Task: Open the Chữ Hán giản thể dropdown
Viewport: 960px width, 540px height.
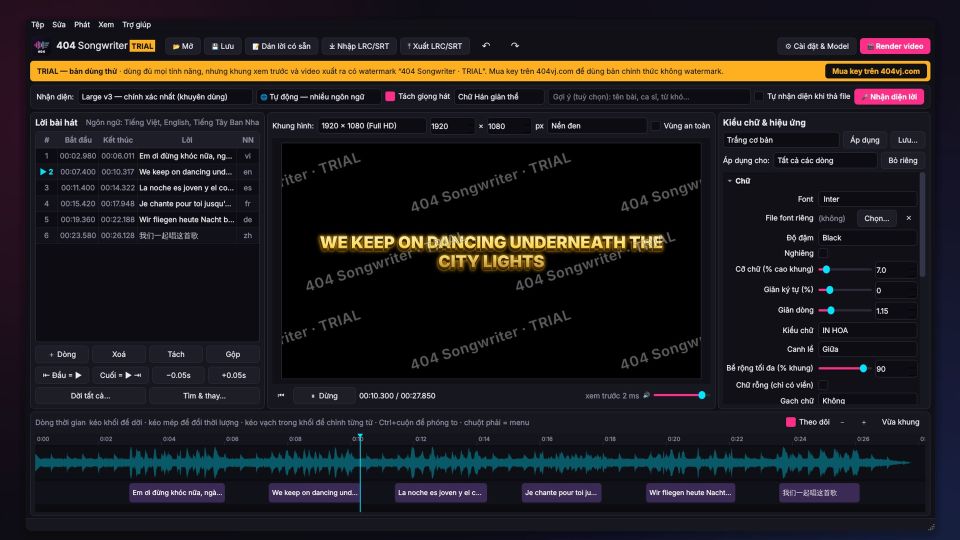Action: point(499,97)
